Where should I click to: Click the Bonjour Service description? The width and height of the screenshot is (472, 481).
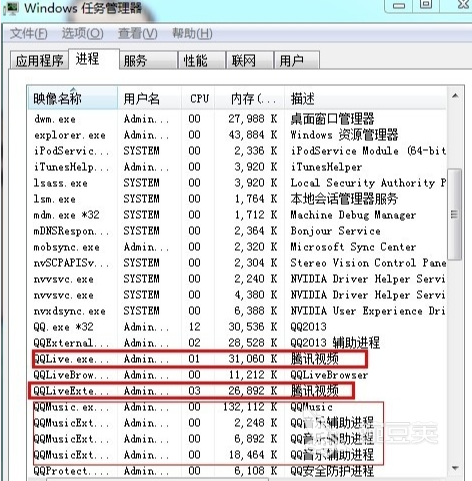tap(335, 231)
